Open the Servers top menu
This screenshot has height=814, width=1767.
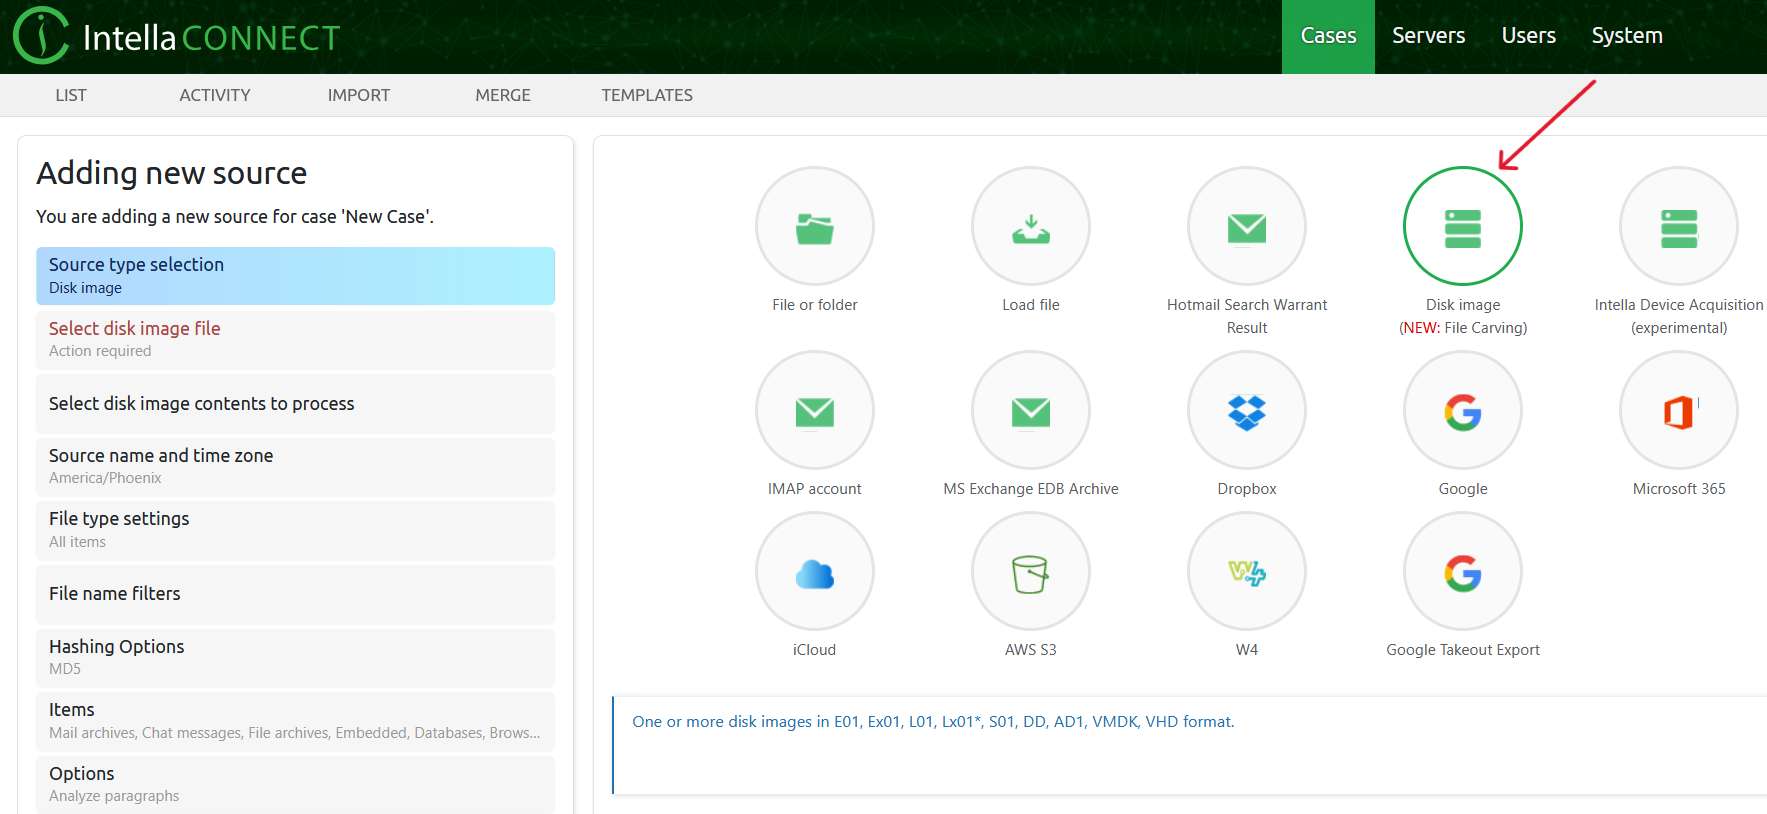[1428, 36]
